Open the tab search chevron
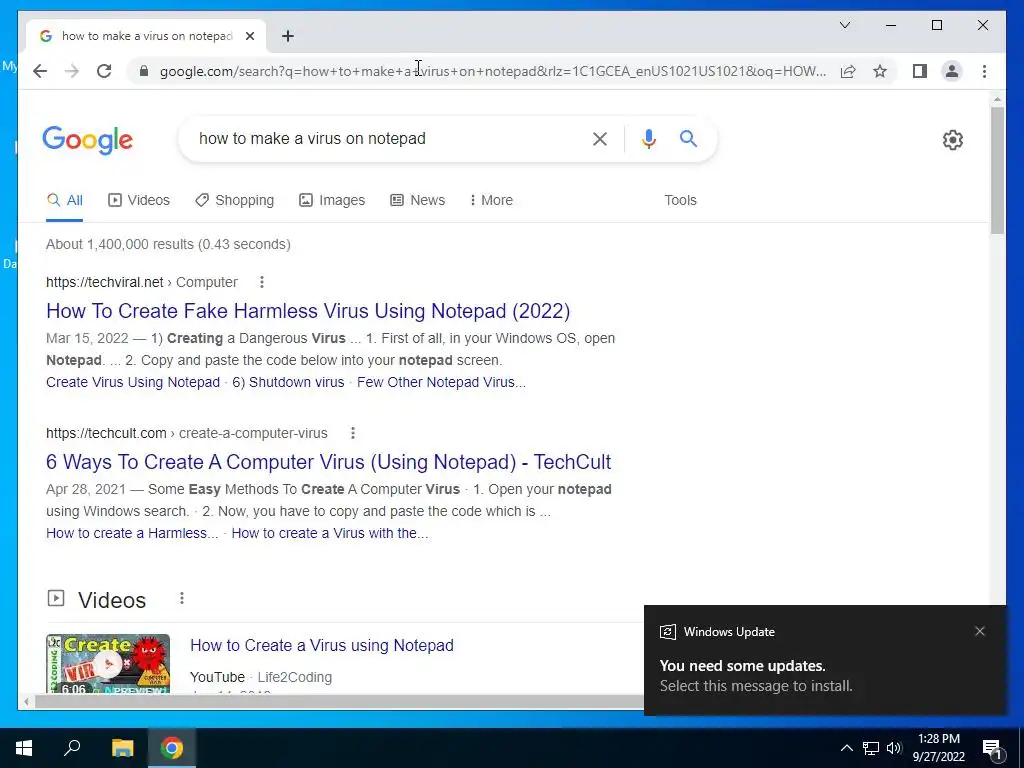The width and height of the screenshot is (1024, 768). tap(844, 25)
